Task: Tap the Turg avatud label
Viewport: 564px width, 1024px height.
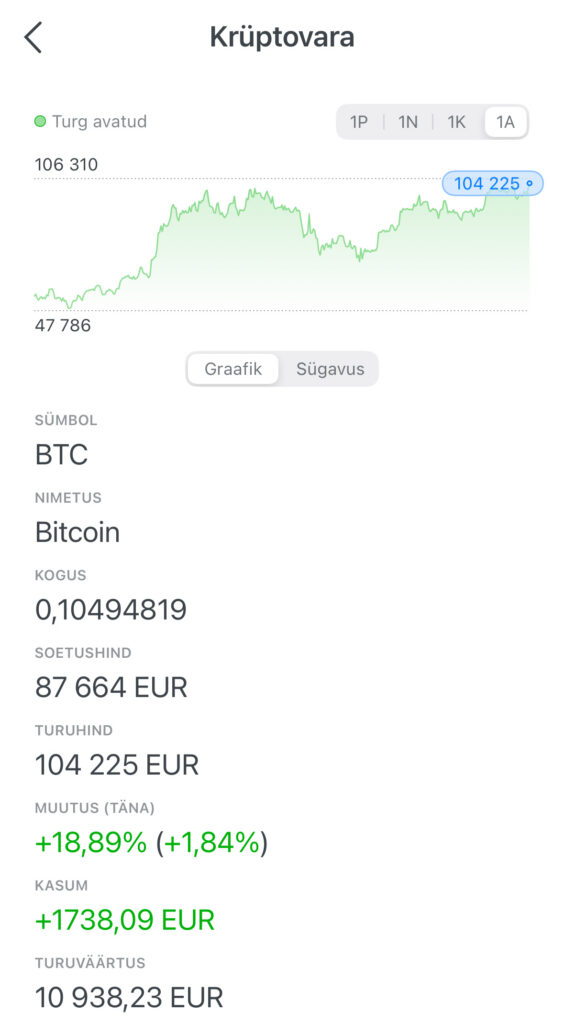Action: tap(99, 121)
